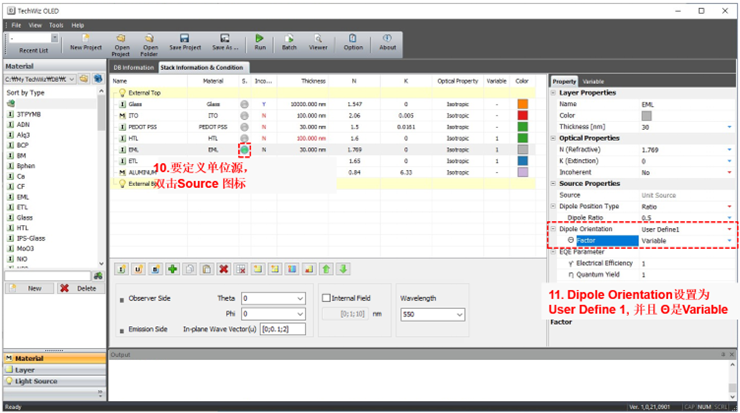
Task: Switch to the Layer panel tab
Action: pyautogui.click(x=54, y=370)
